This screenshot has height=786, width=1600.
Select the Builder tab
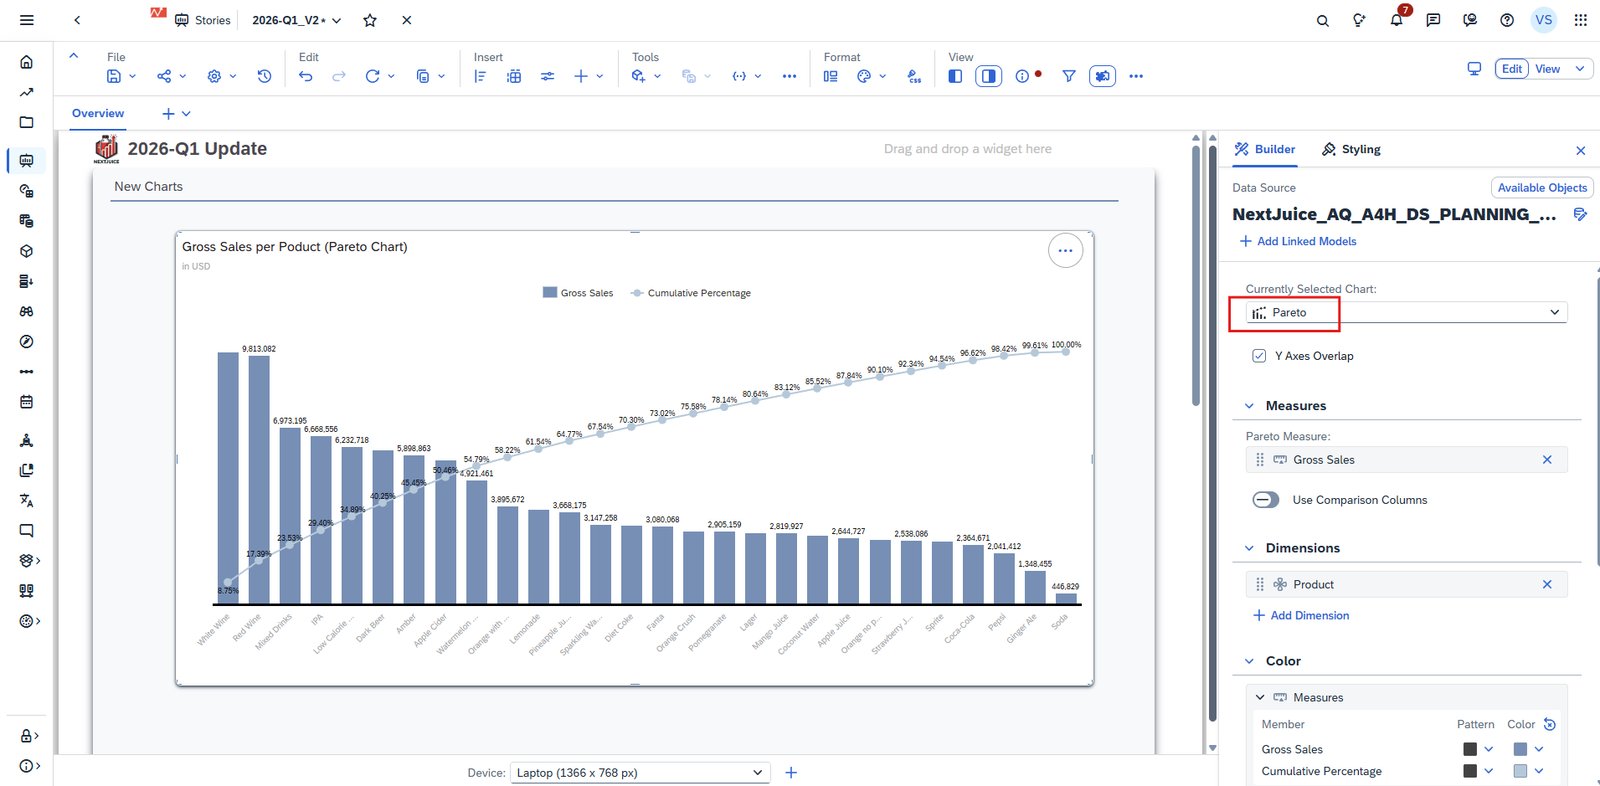(1265, 149)
